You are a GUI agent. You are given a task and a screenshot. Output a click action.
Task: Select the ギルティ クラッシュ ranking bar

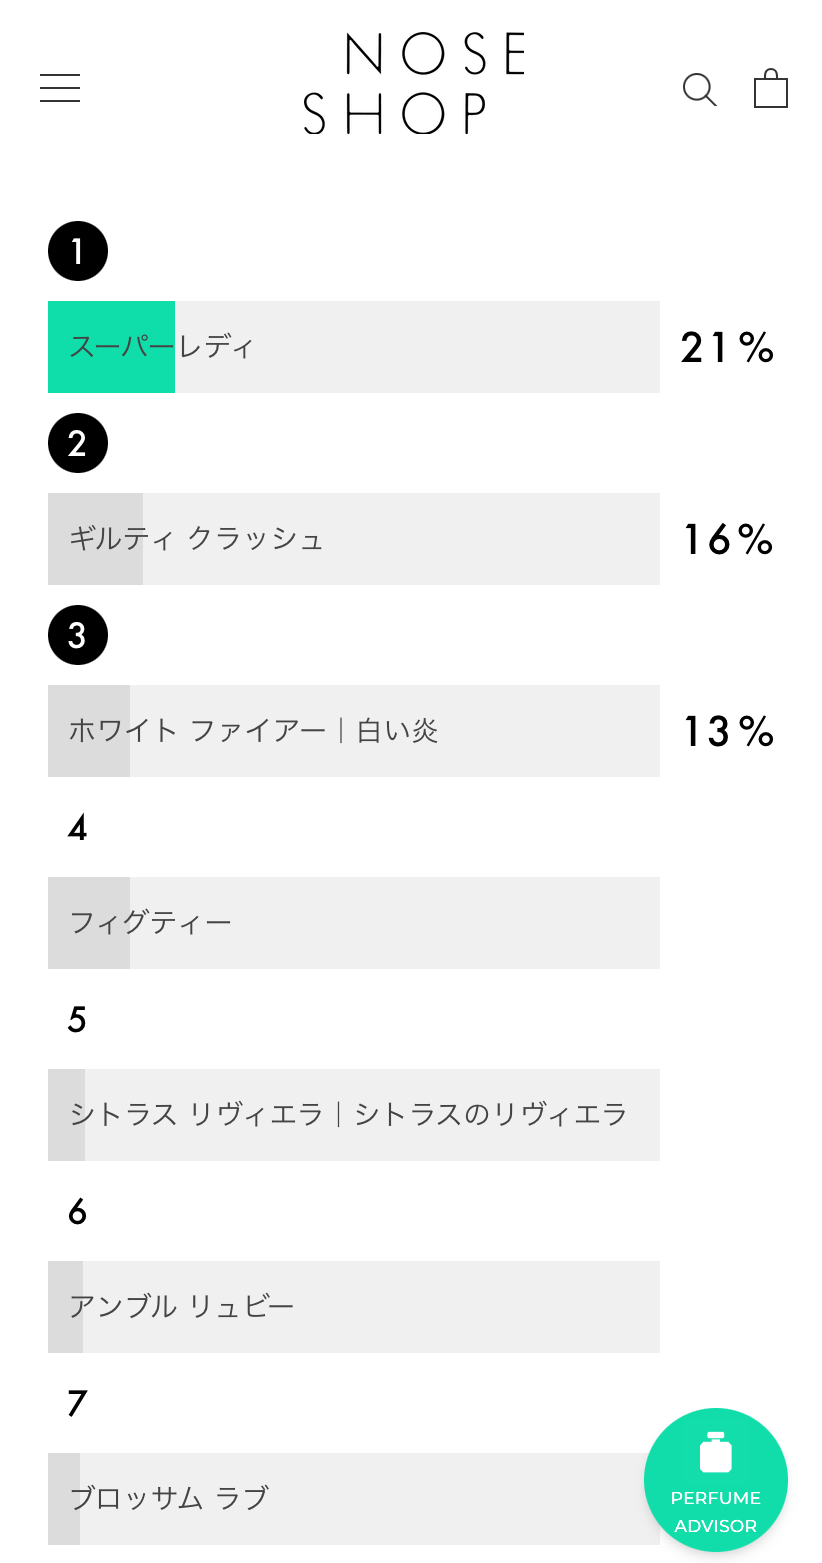click(x=354, y=539)
